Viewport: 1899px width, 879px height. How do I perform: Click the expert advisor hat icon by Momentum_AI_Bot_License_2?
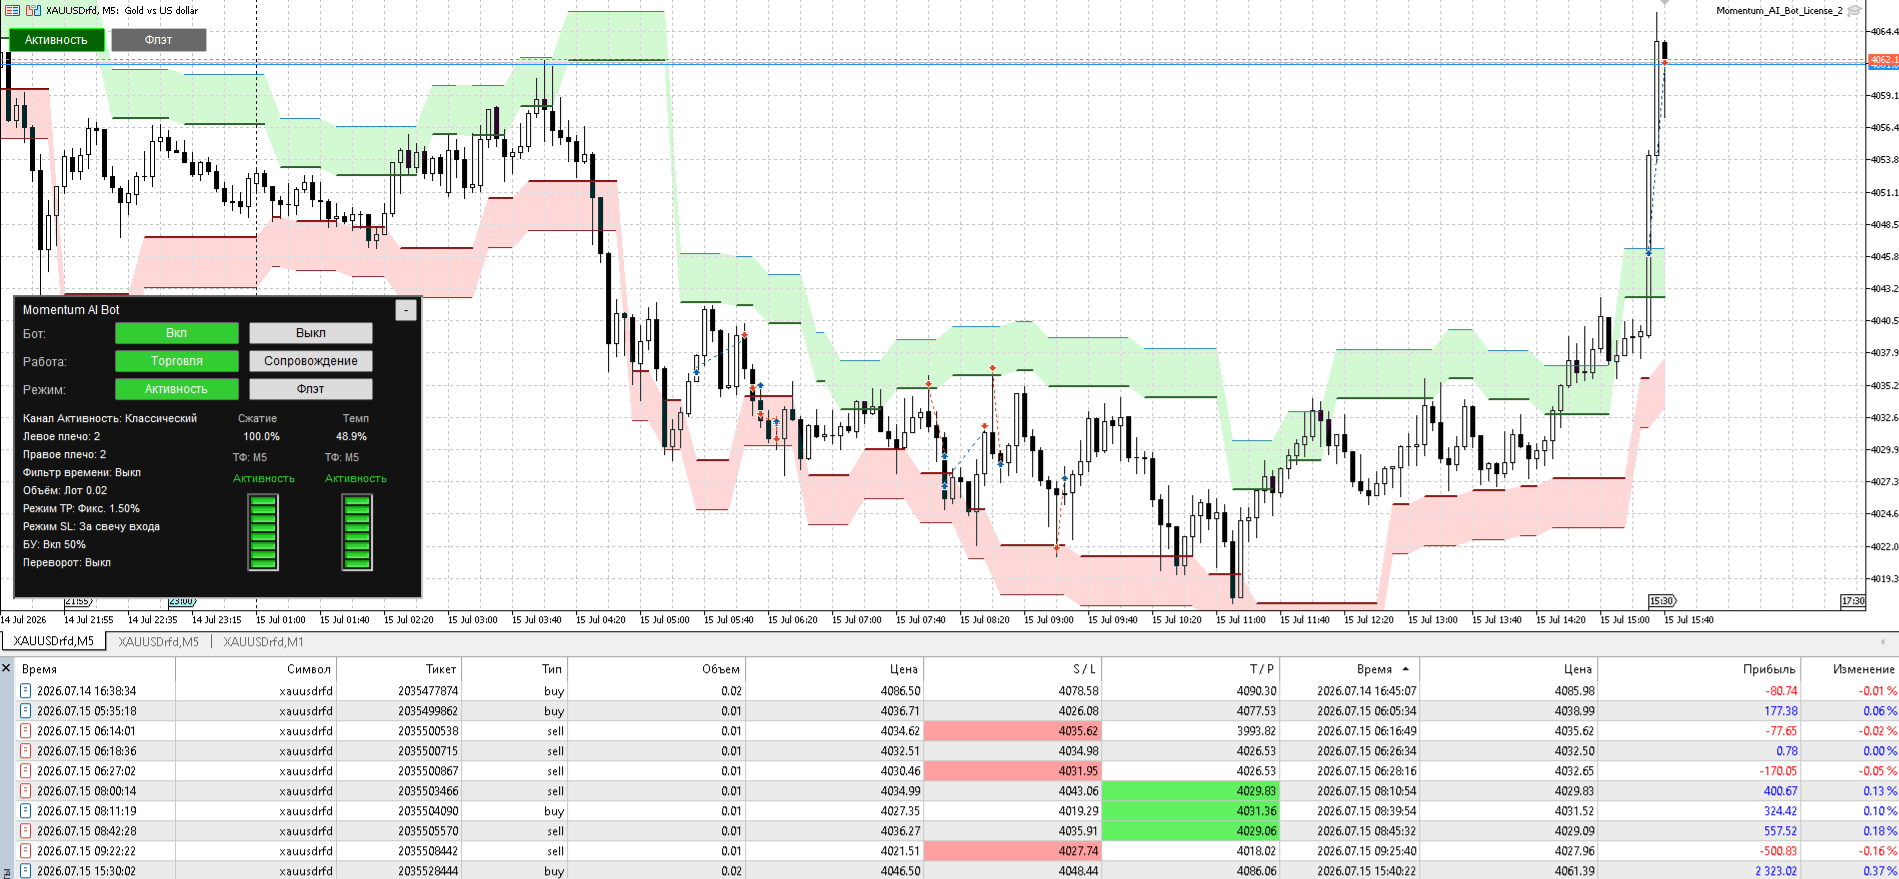coord(1855,10)
